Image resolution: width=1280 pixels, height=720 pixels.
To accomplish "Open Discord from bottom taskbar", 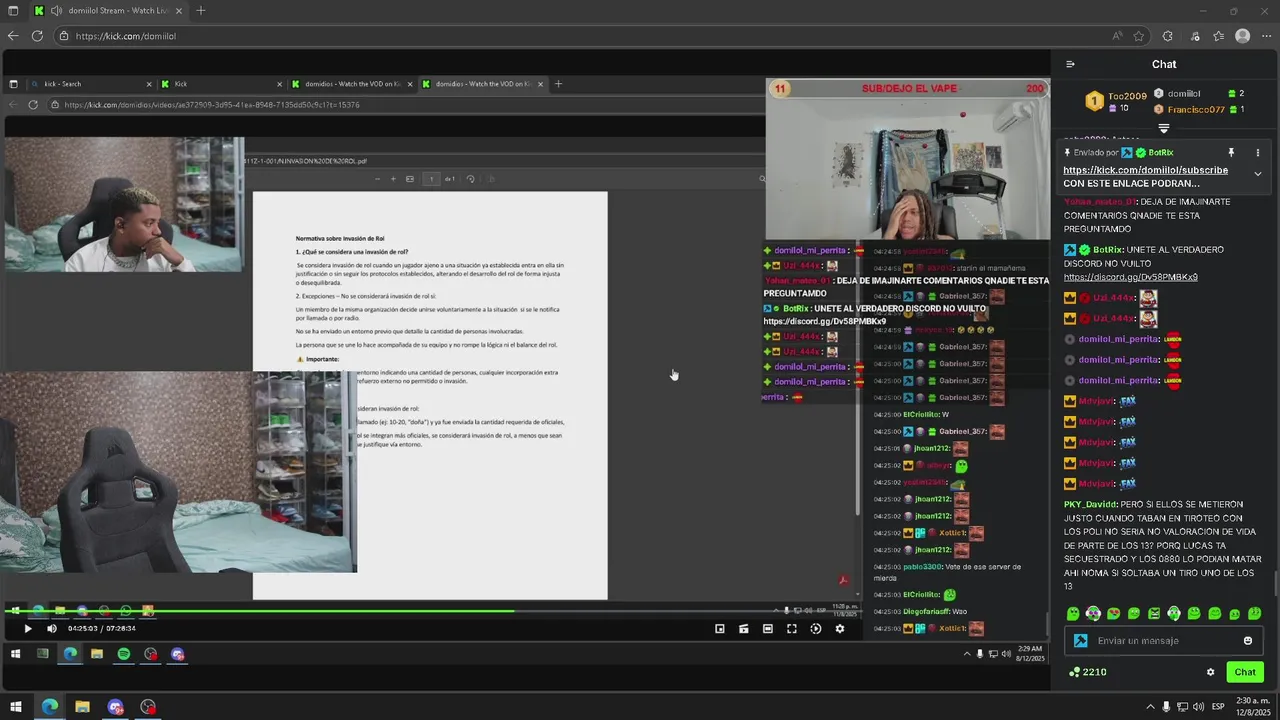I will 115,707.
